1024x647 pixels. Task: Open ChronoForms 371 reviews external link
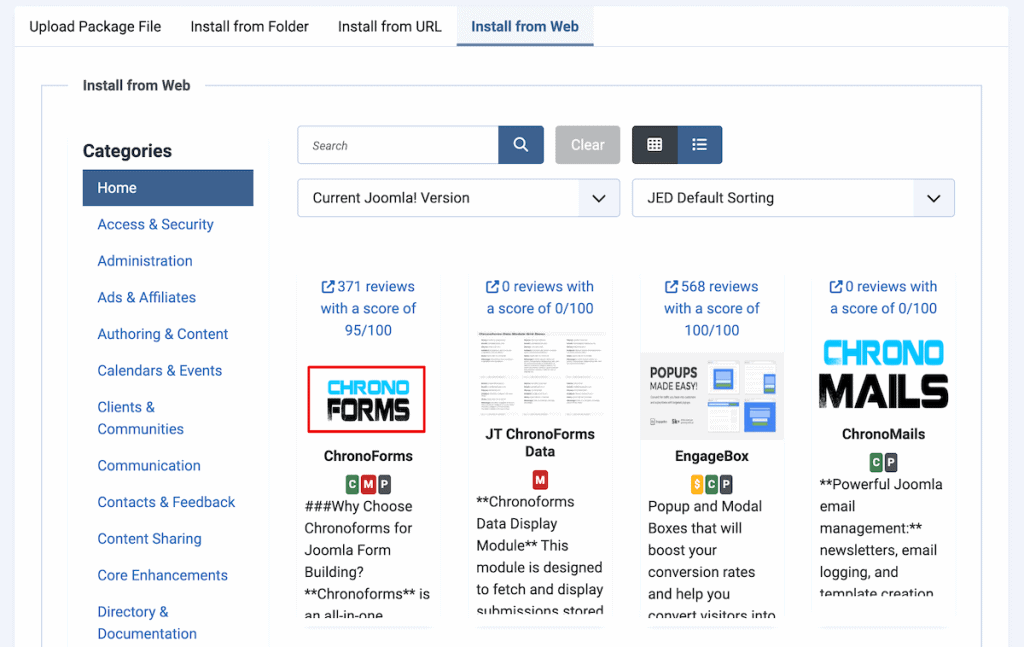pos(368,308)
